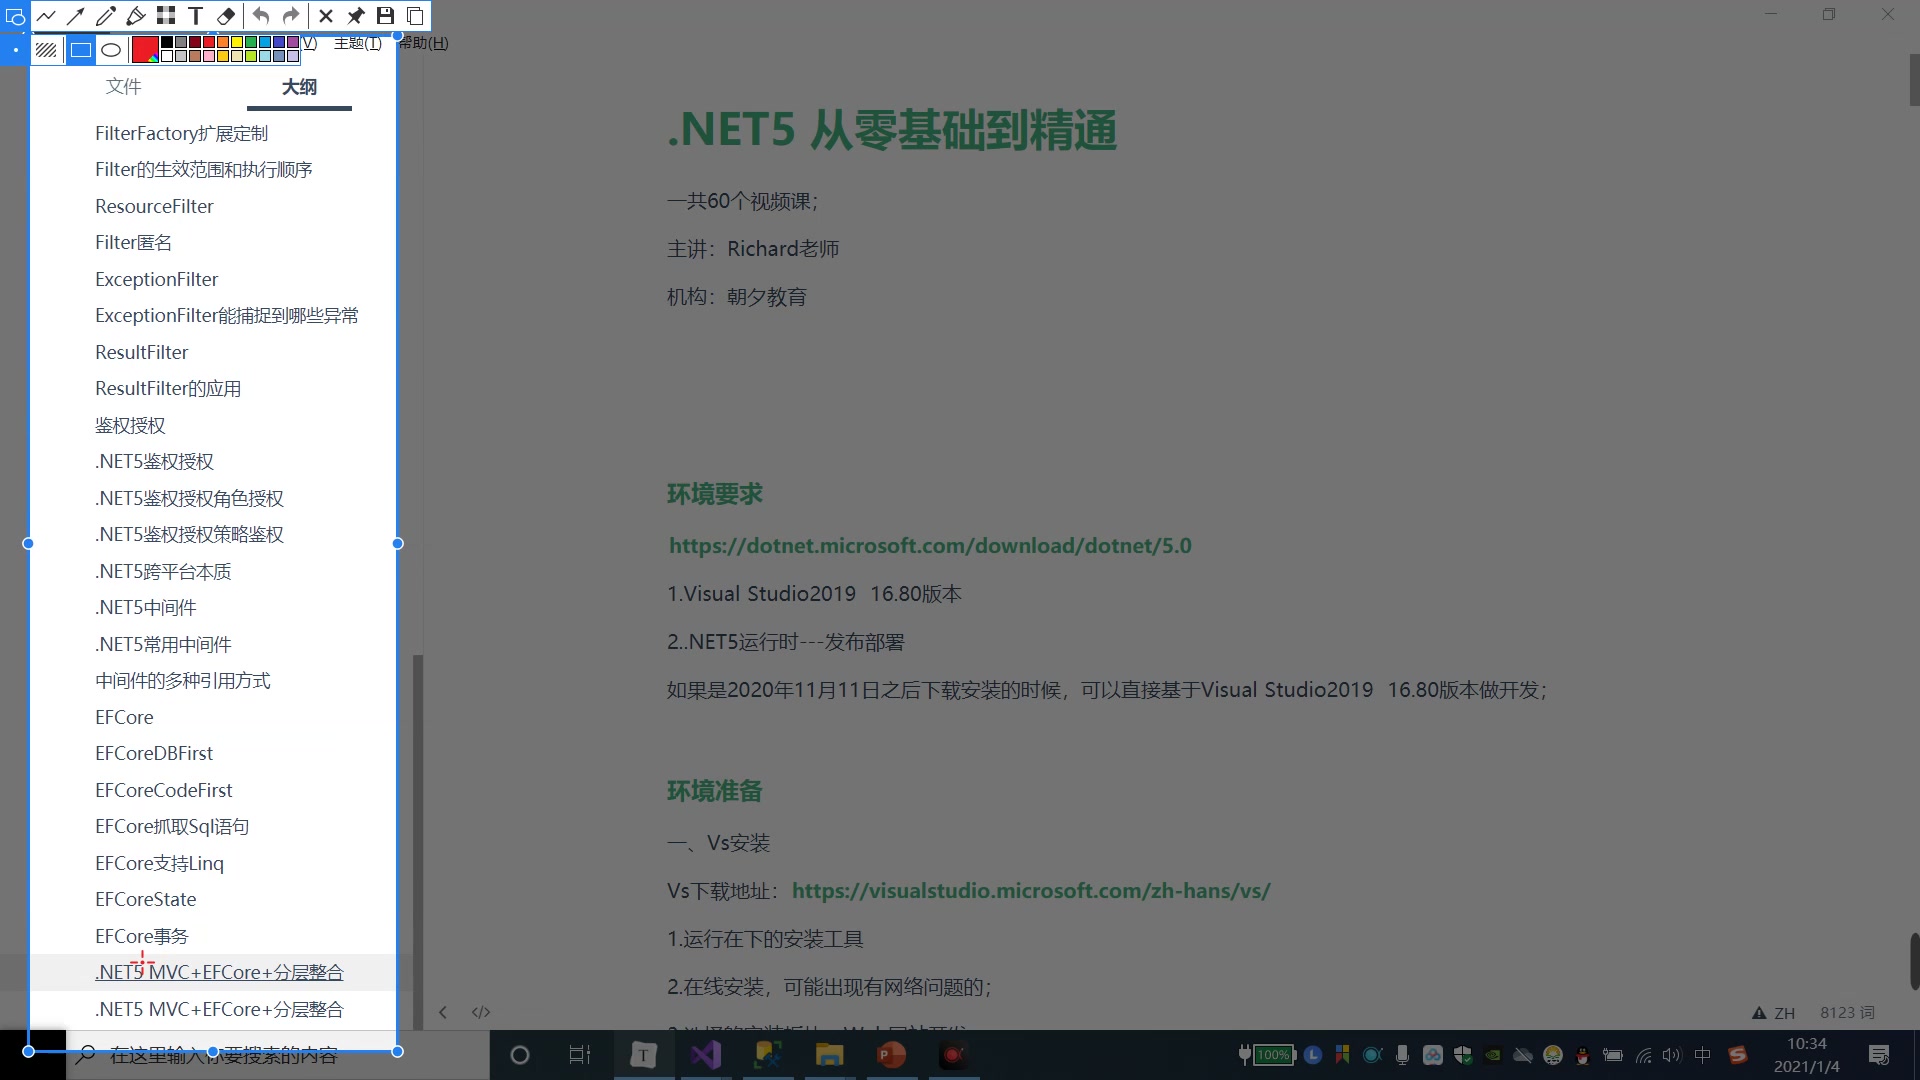
Task: Jump to ExceptionFilter能捕捉到哪些异常 outline entry
Action: pos(226,315)
